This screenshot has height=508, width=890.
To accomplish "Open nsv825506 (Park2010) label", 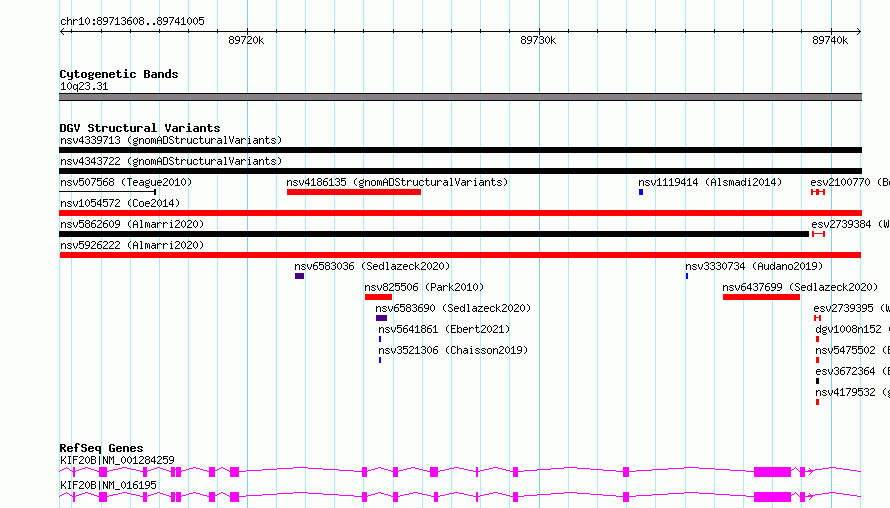I will pos(424,287).
